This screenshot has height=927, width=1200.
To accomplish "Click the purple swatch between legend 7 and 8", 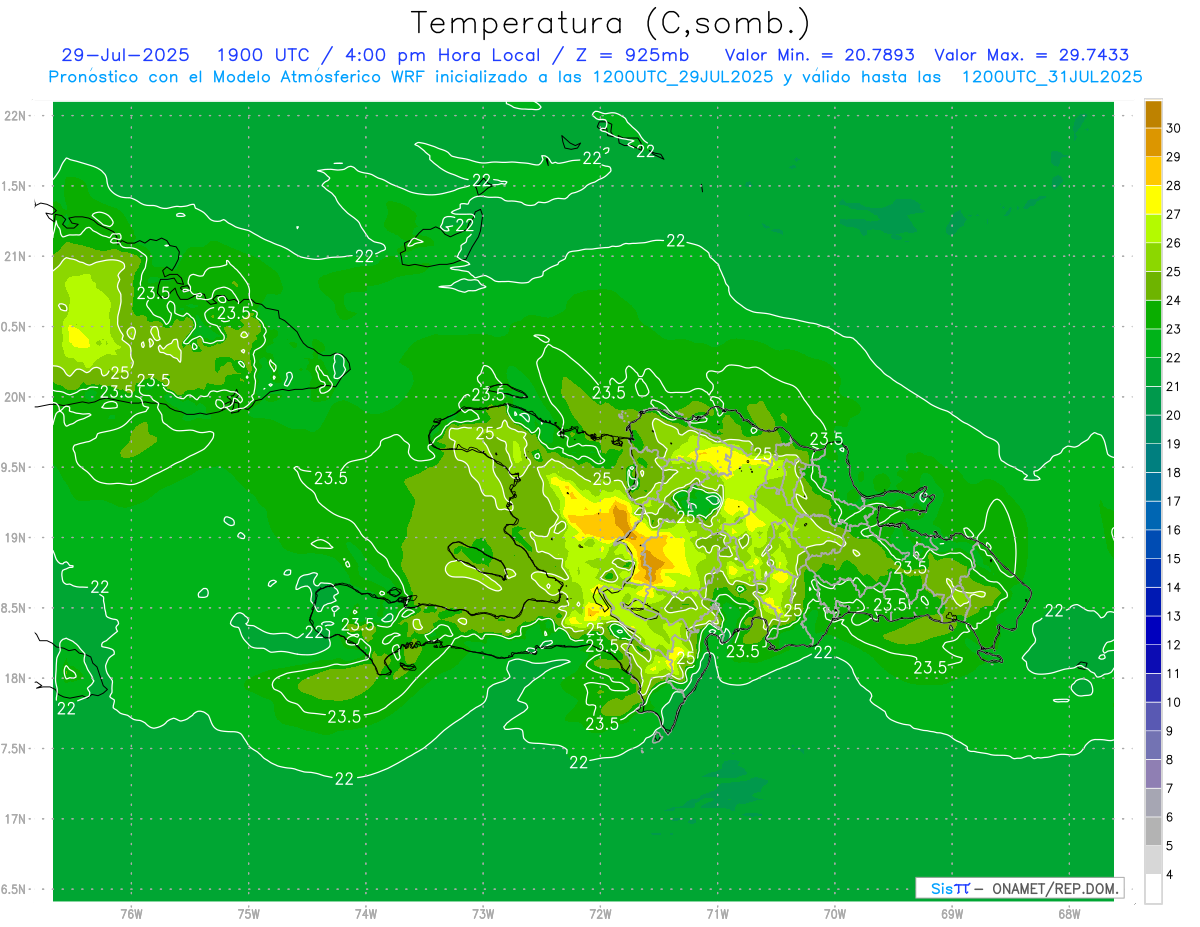I will (1153, 774).
